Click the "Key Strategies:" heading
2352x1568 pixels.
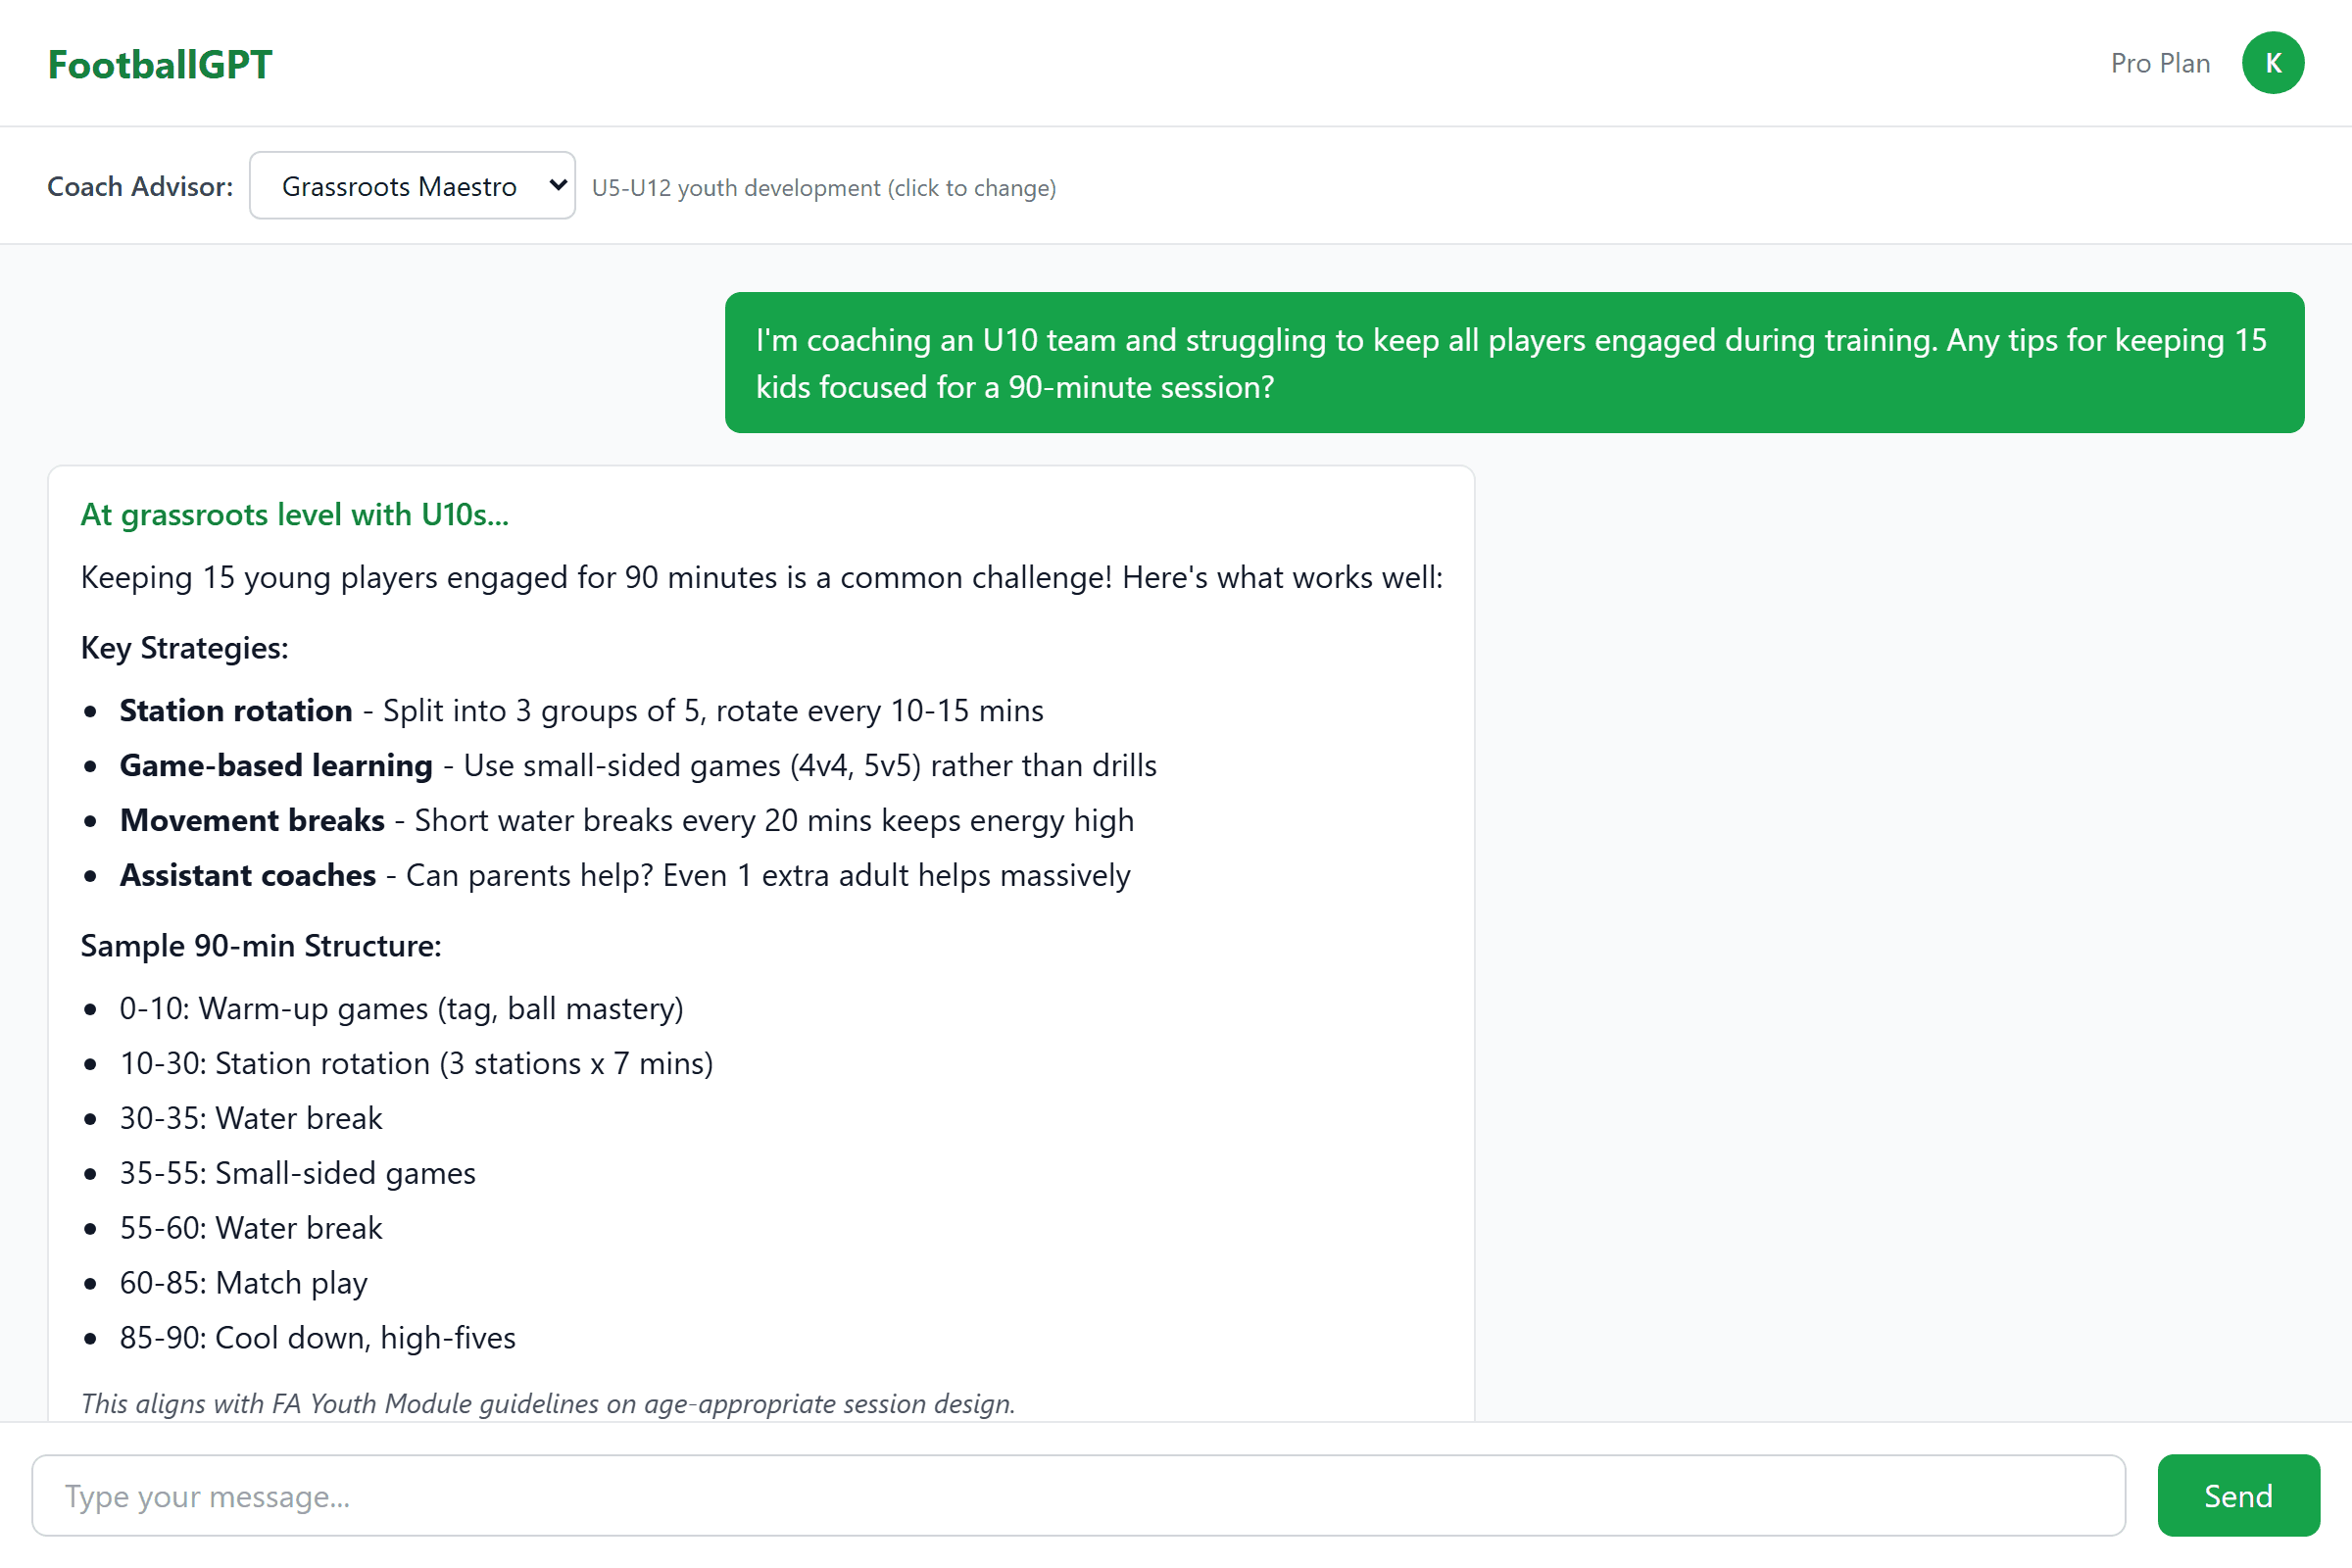(184, 648)
